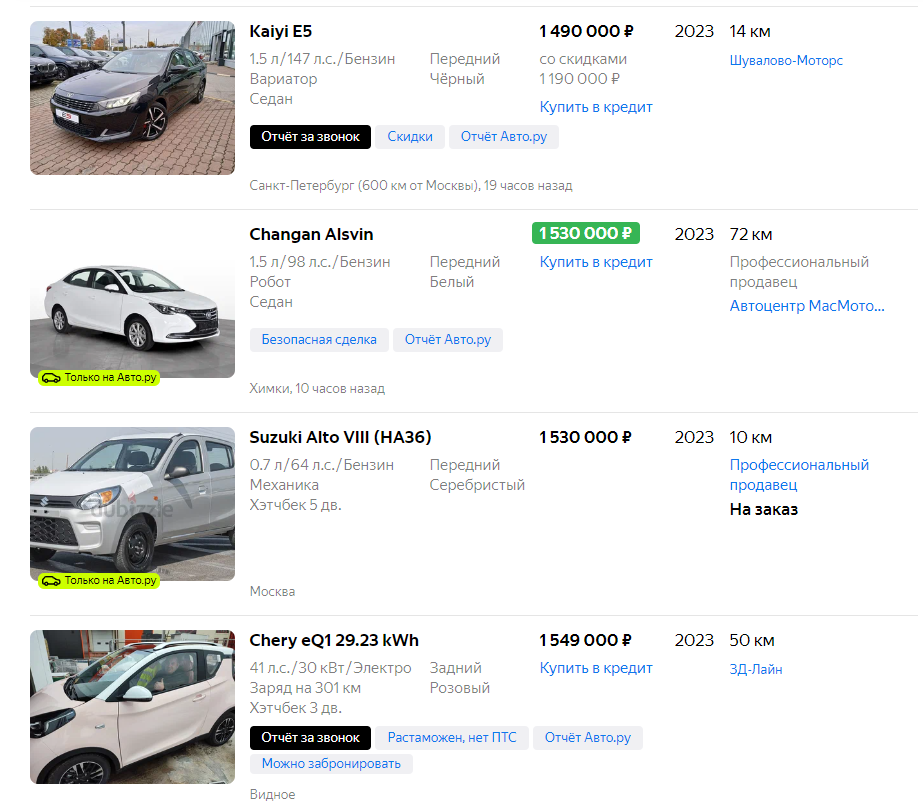Viewport: 923px width, 808px height.
Task: Open 'Автоцентр МасМото...' dealer link
Action: click(x=807, y=306)
